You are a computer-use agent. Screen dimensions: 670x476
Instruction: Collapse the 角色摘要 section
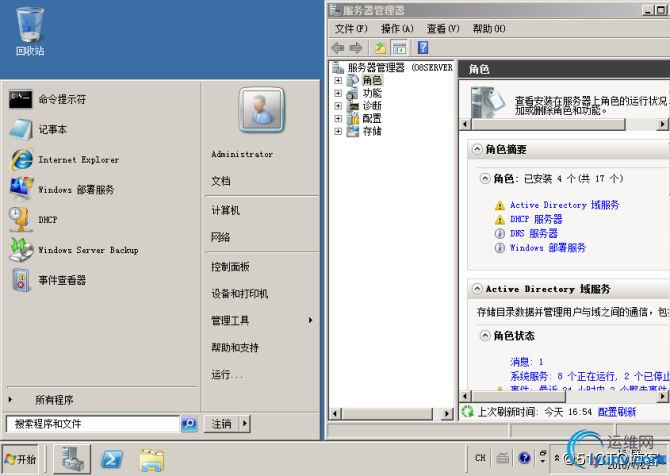point(477,150)
